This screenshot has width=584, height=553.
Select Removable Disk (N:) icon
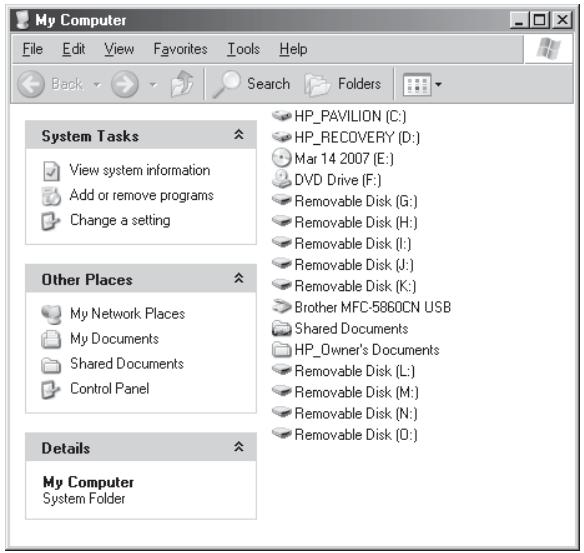[x=282, y=413]
